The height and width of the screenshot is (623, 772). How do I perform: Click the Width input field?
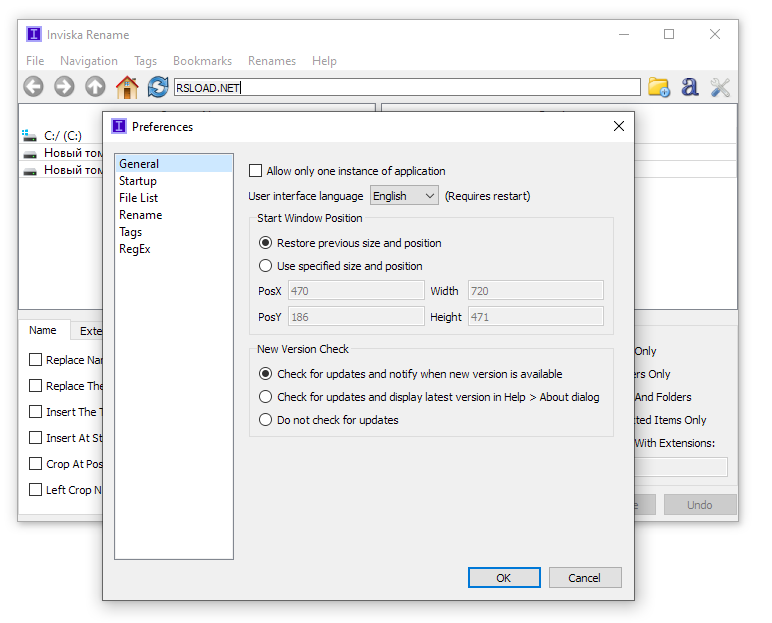point(536,291)
